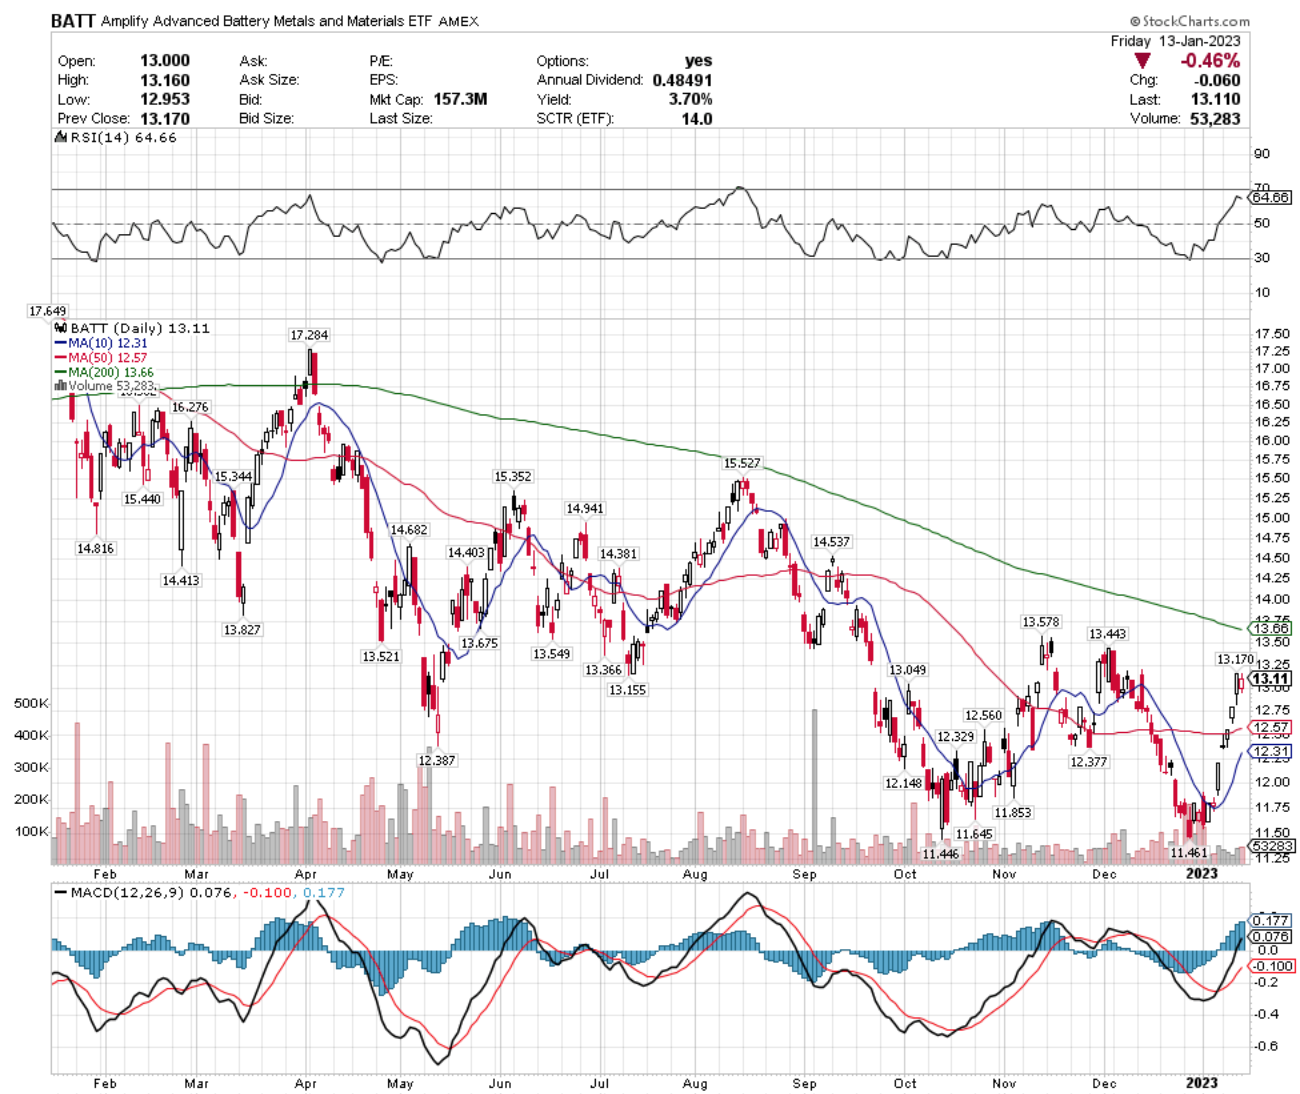Click the 13.521 low price label
This screenshot has width=1300, height=1094.
pyautogui.click(x=381, y=657)
